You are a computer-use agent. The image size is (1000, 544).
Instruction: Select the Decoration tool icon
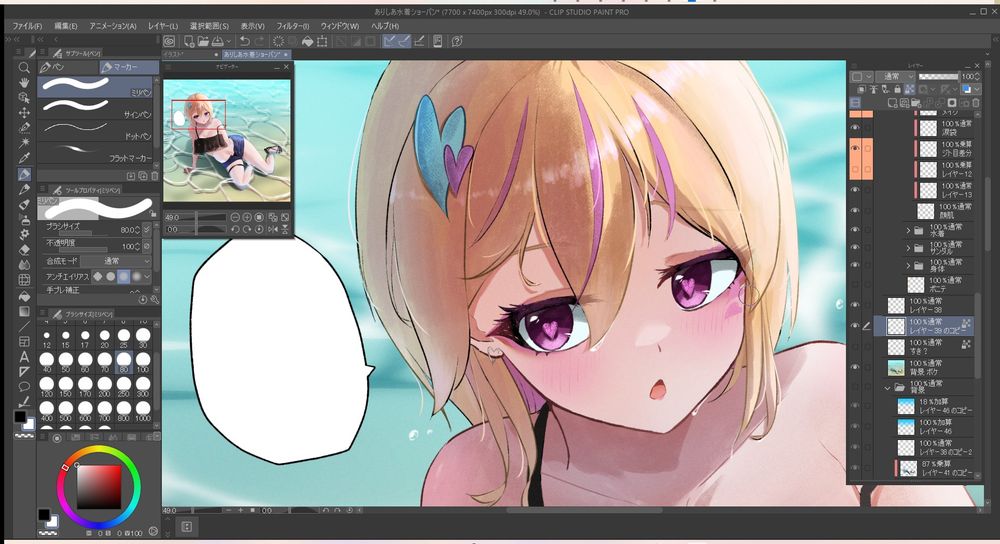(24, 235)
